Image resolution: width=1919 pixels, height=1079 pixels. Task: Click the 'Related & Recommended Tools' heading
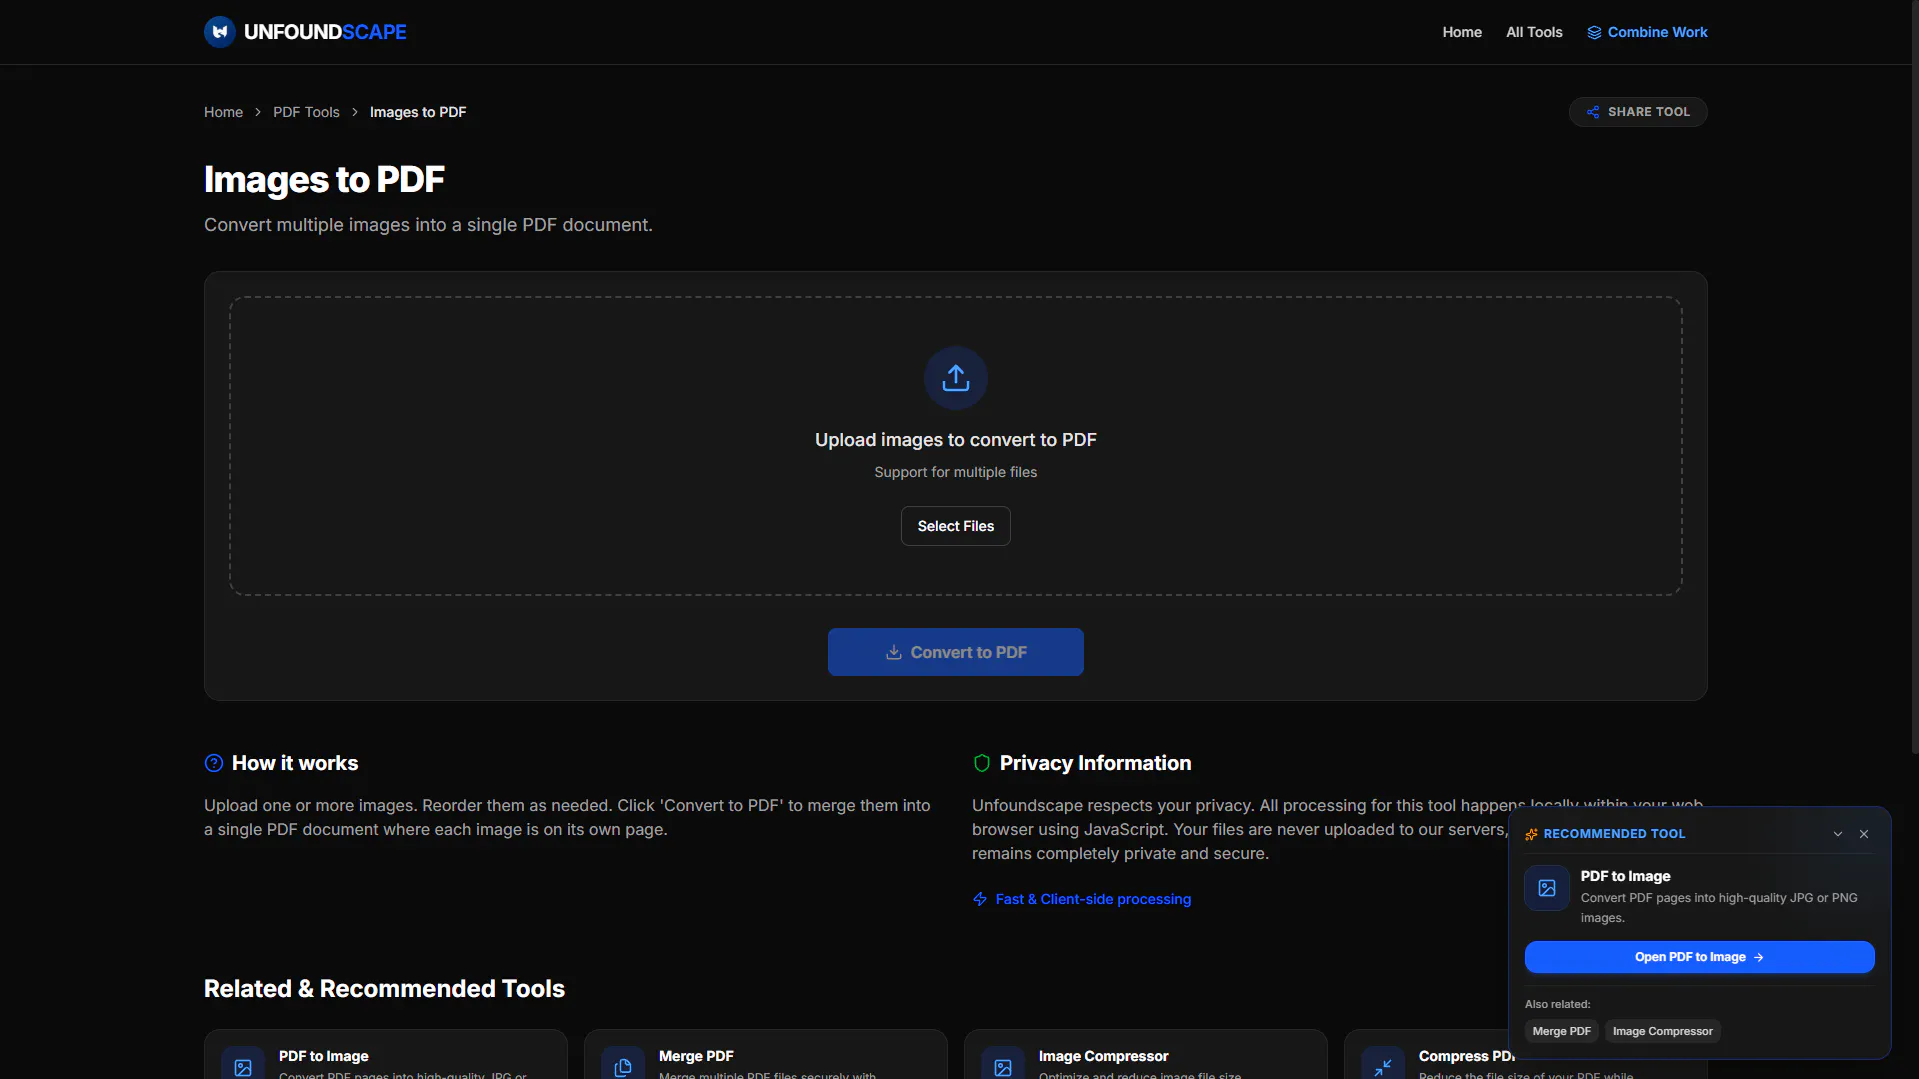(x=384, y=988)
